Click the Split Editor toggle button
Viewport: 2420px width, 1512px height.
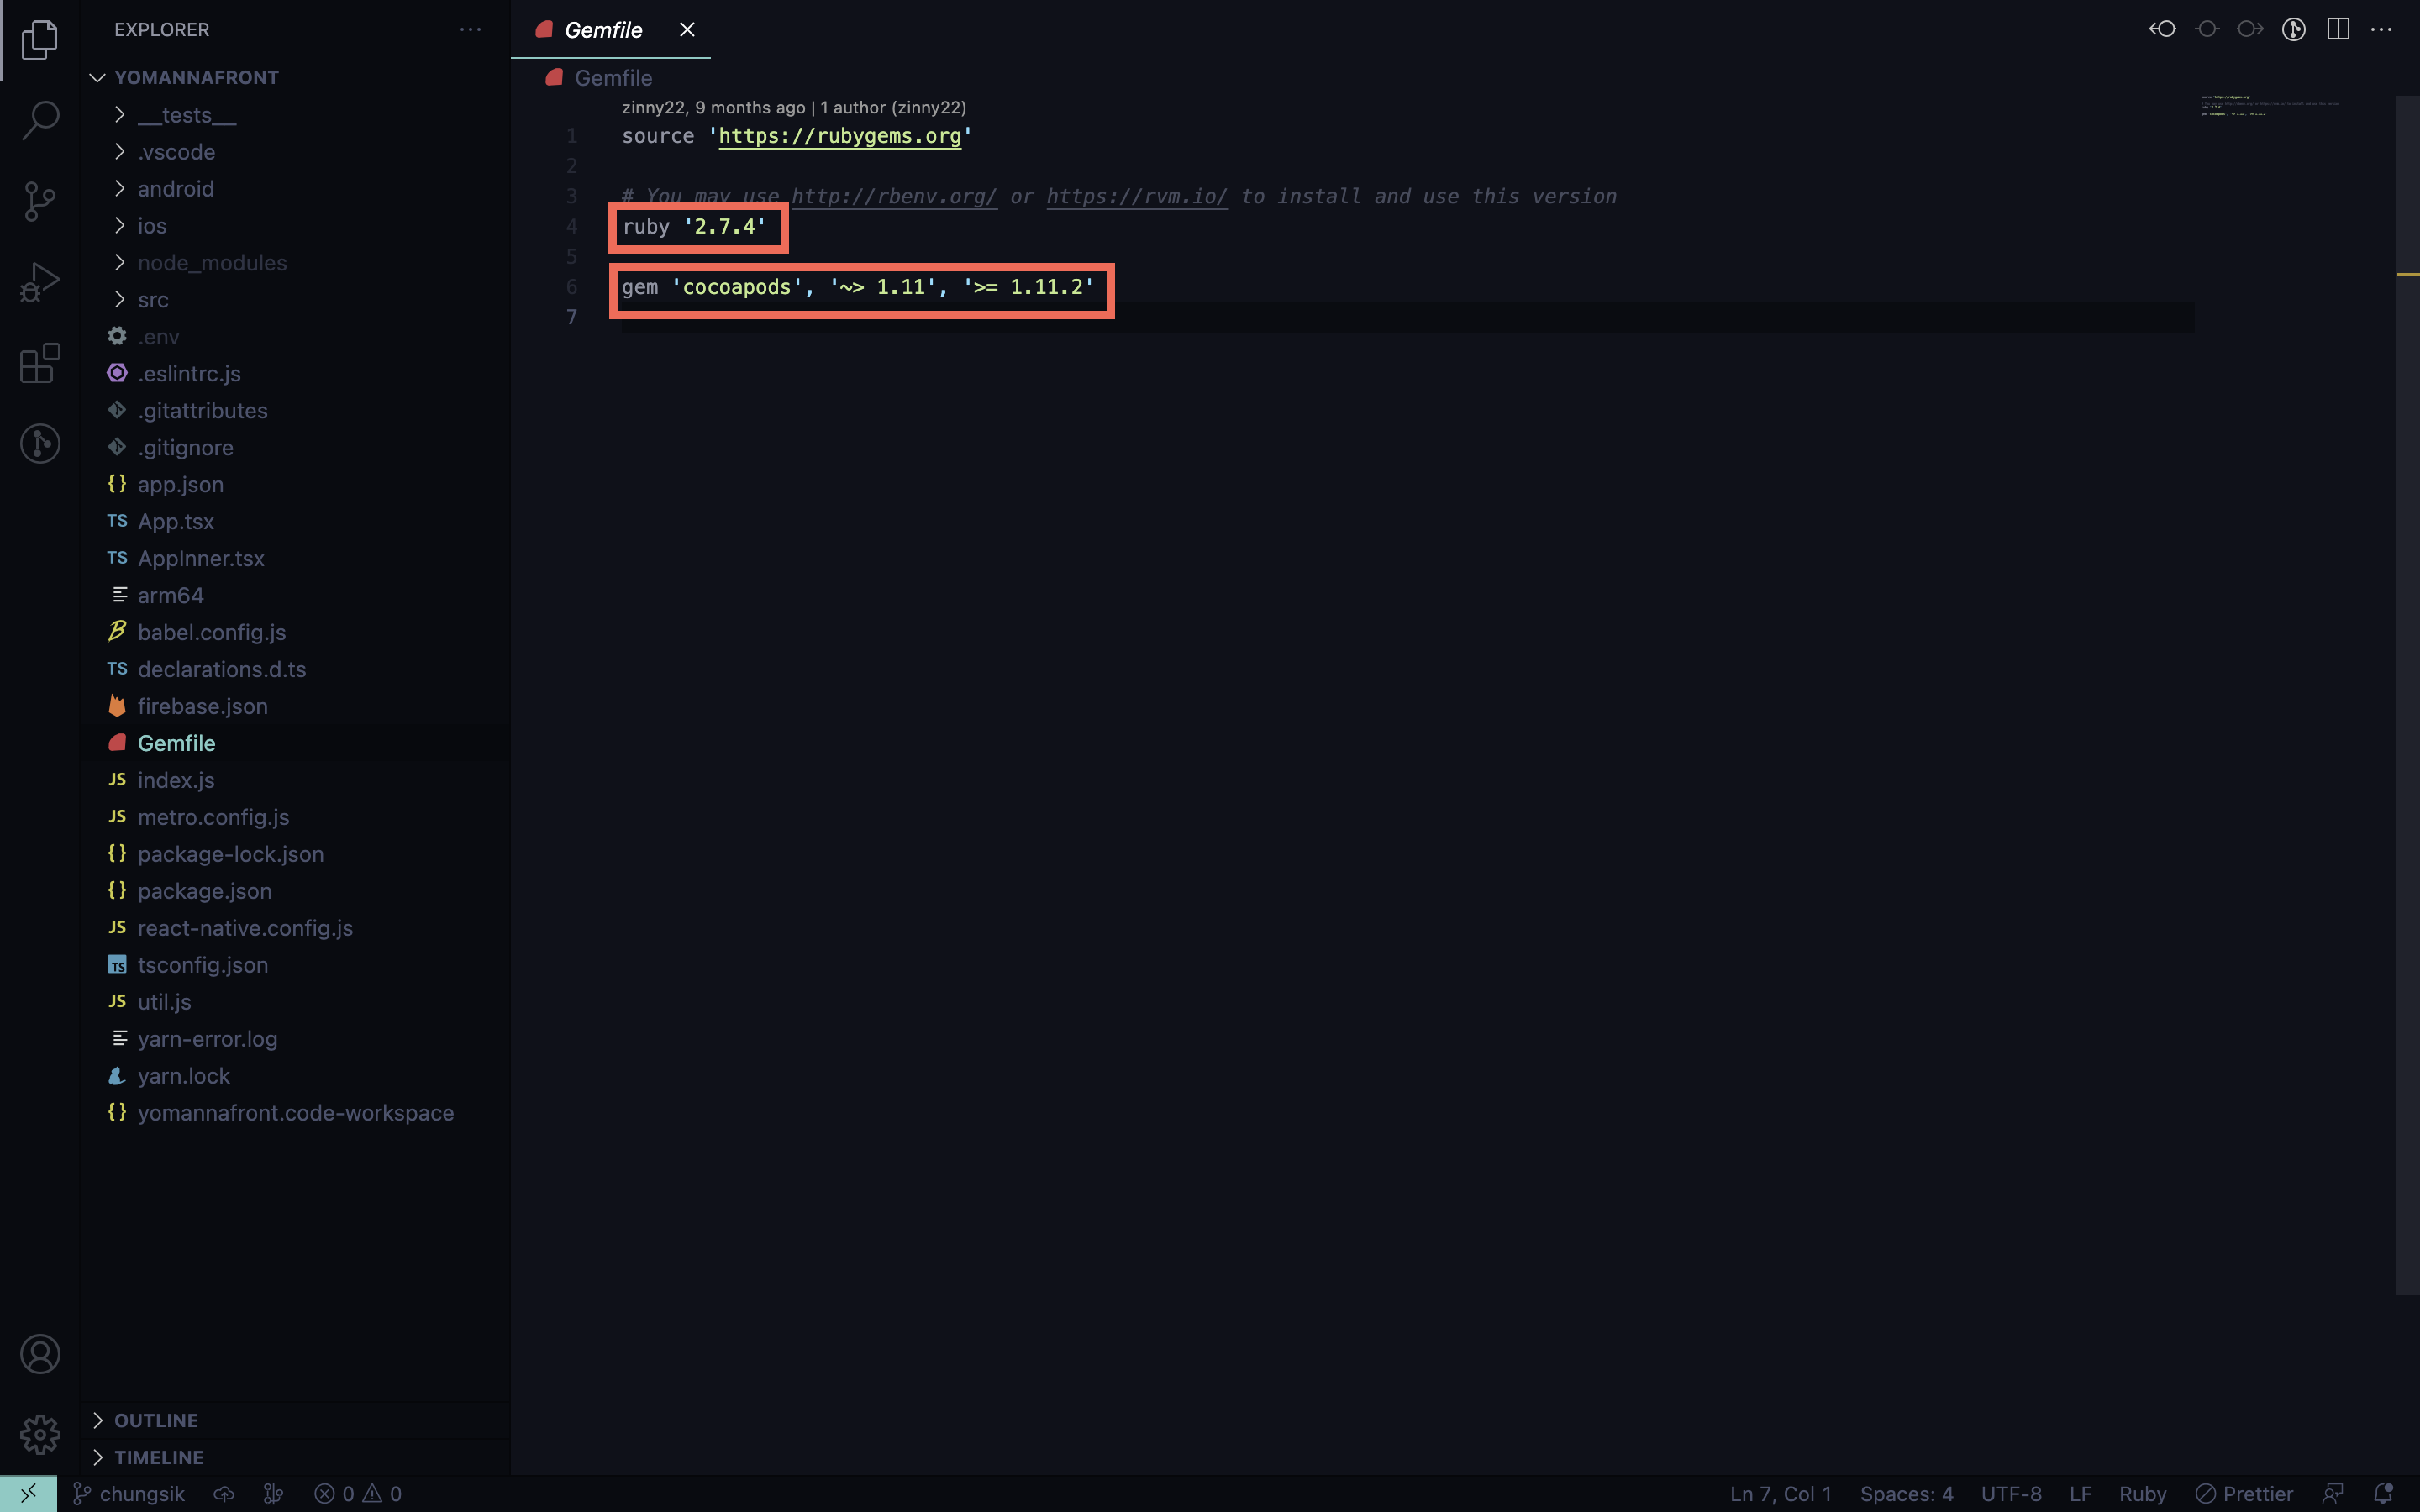pyautogui.click(x=2338, y=29)
